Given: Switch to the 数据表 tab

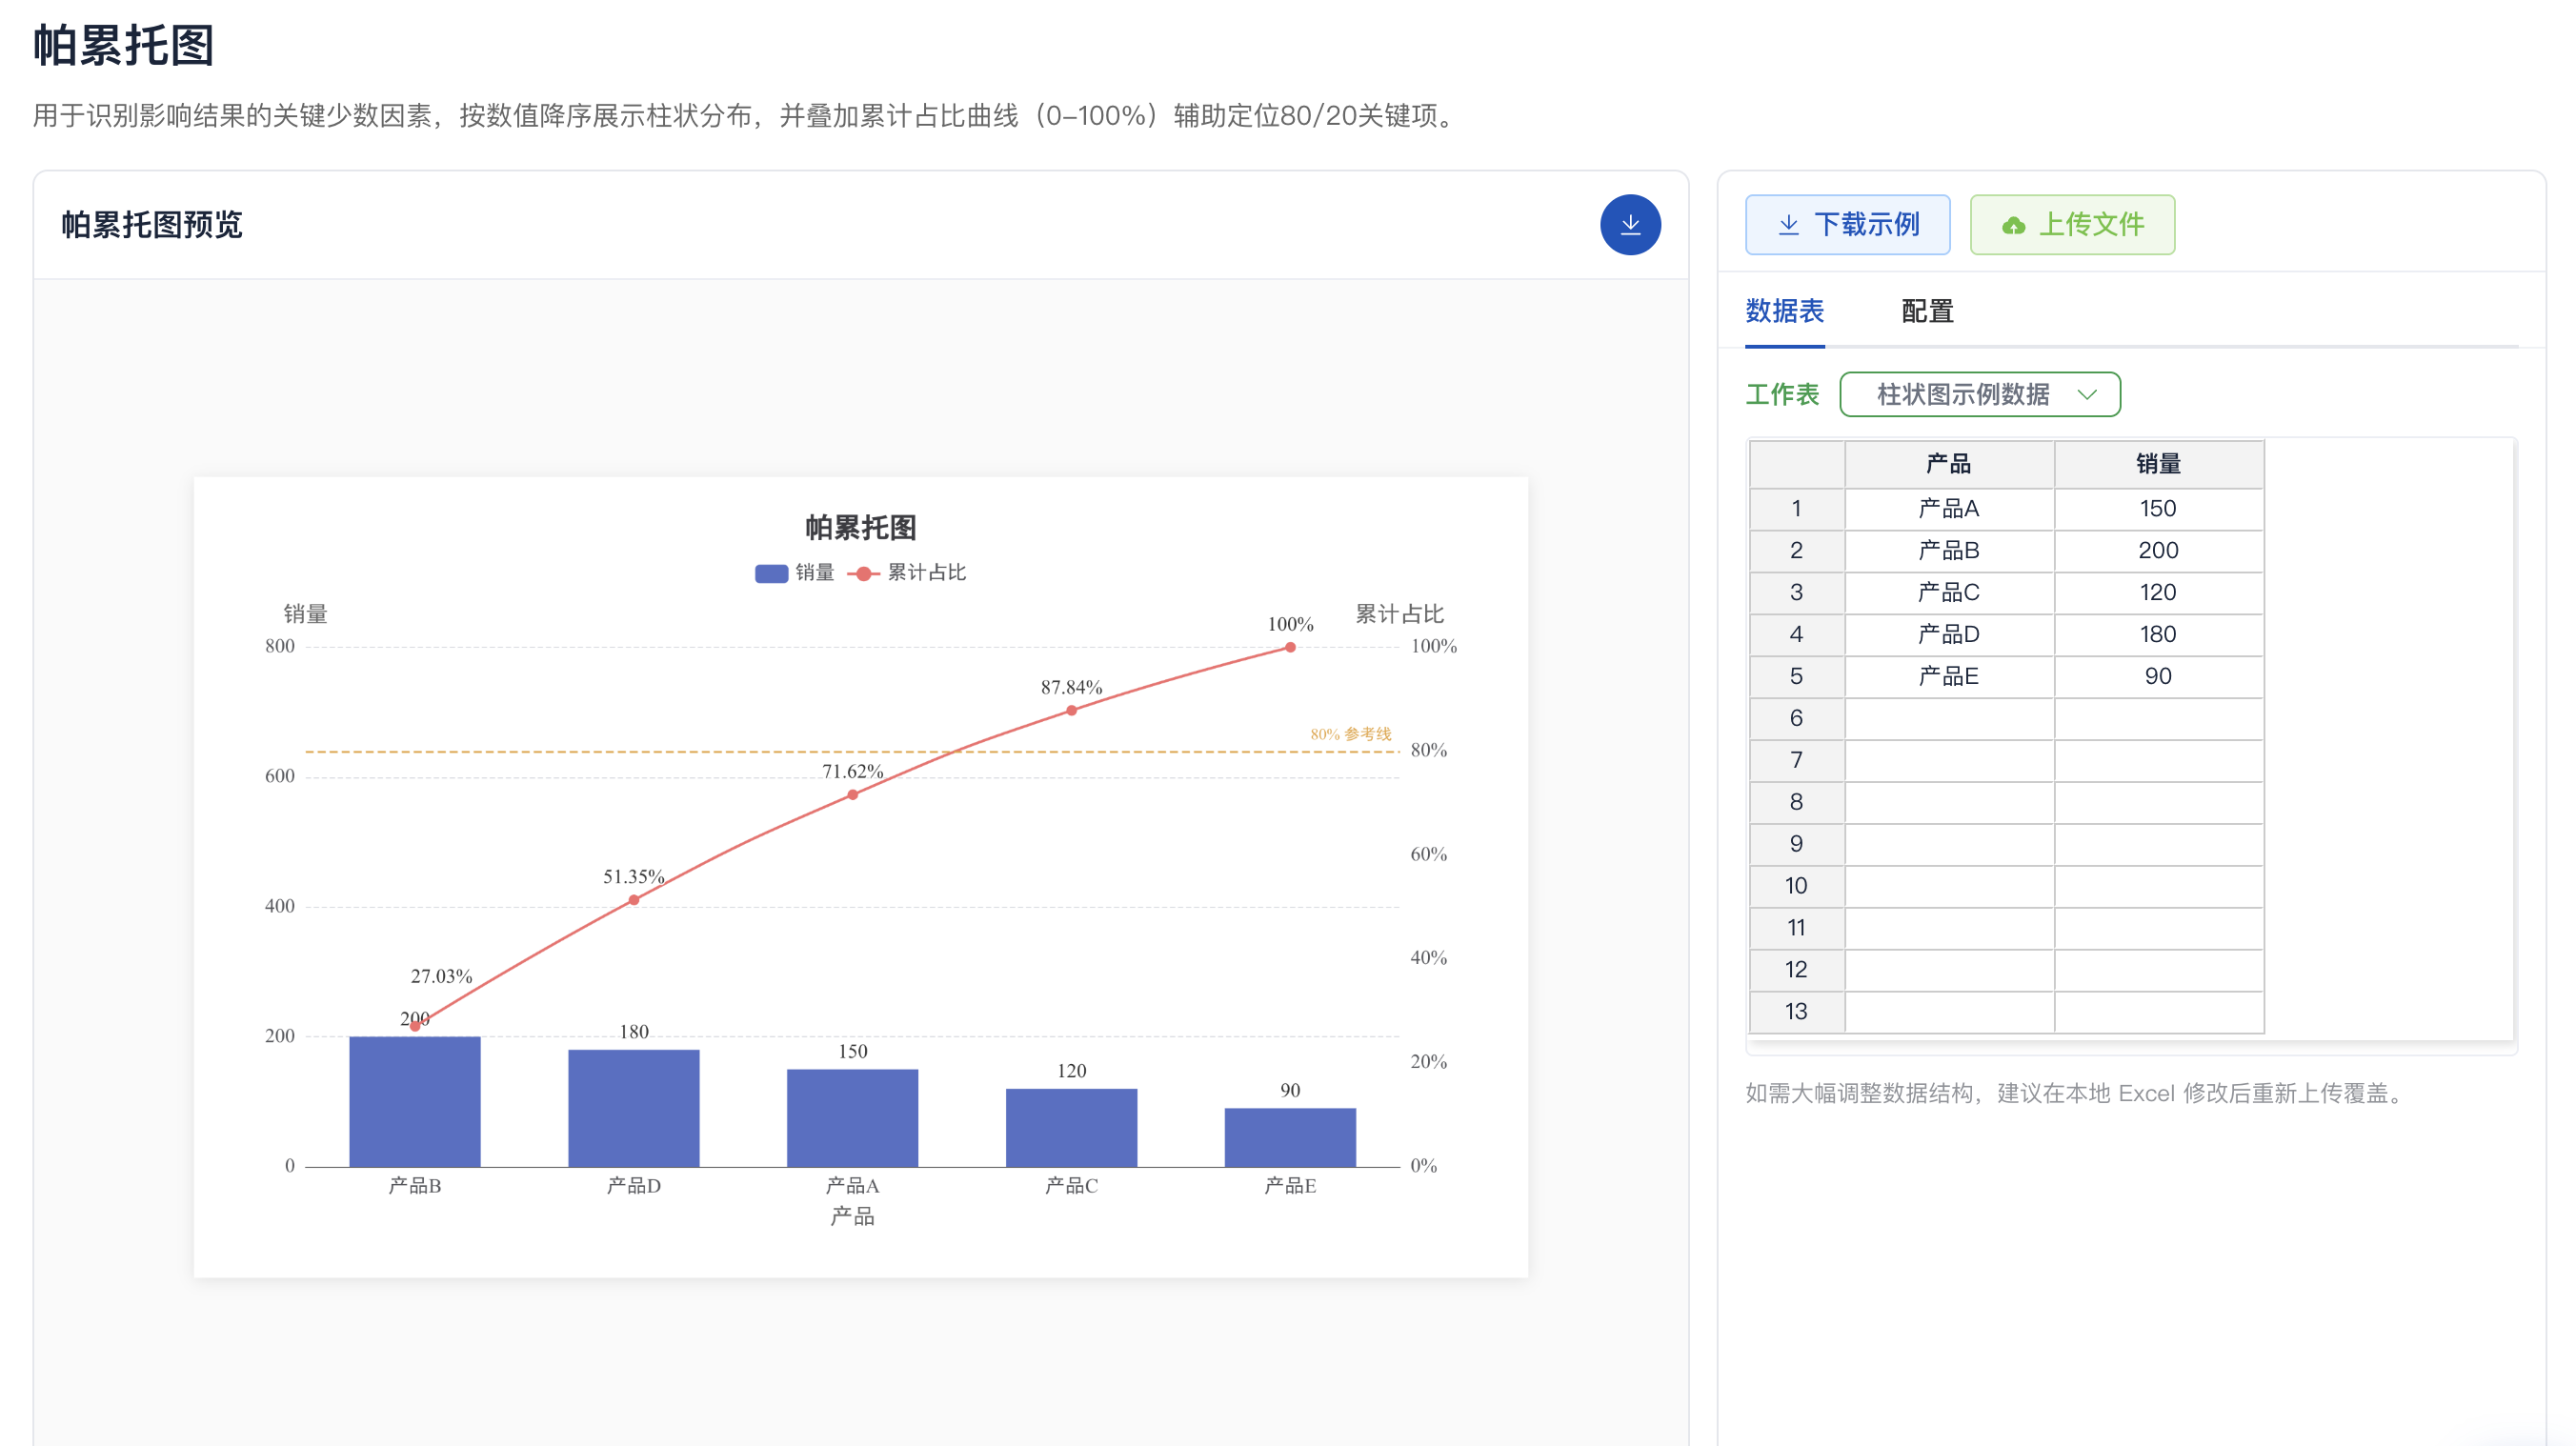Looking at the screenshot, I should pos(1784,311).
